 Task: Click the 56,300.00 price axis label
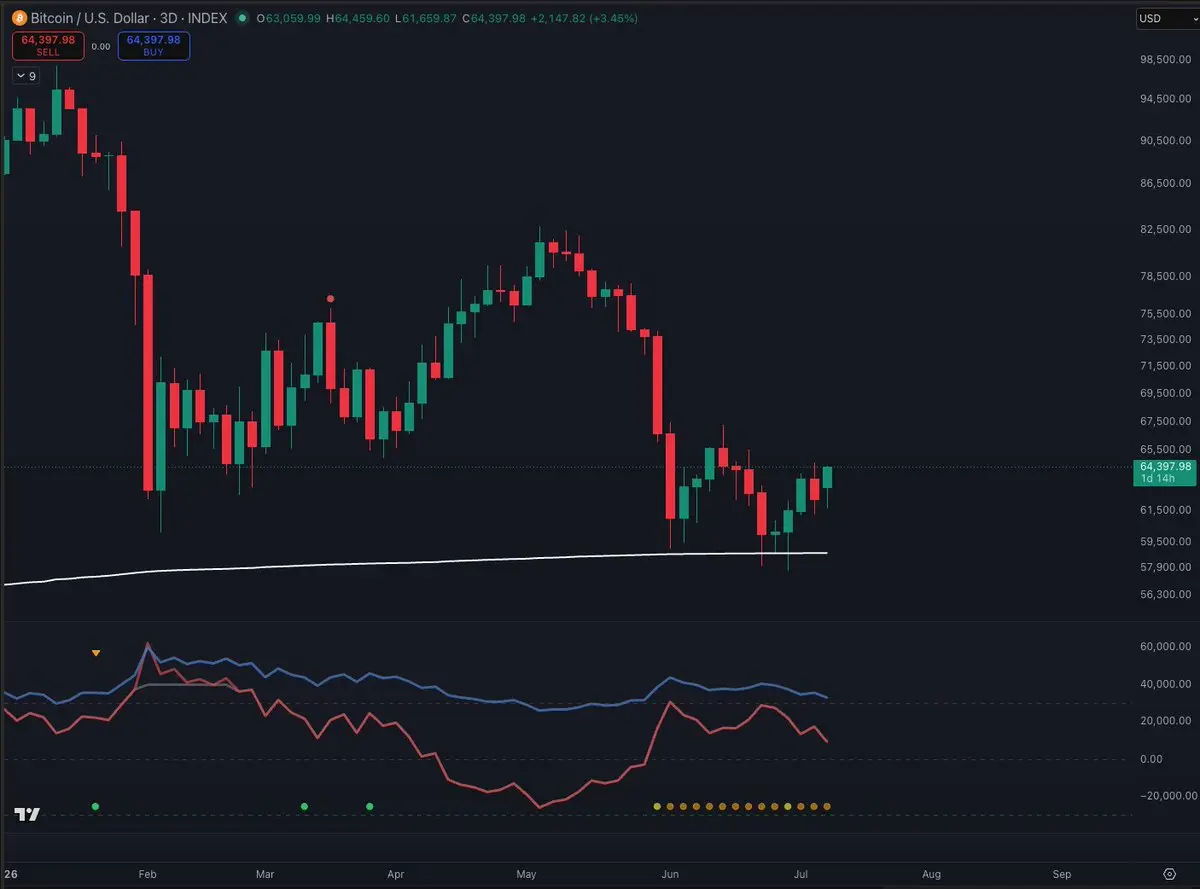click(x=1164, y=594)
